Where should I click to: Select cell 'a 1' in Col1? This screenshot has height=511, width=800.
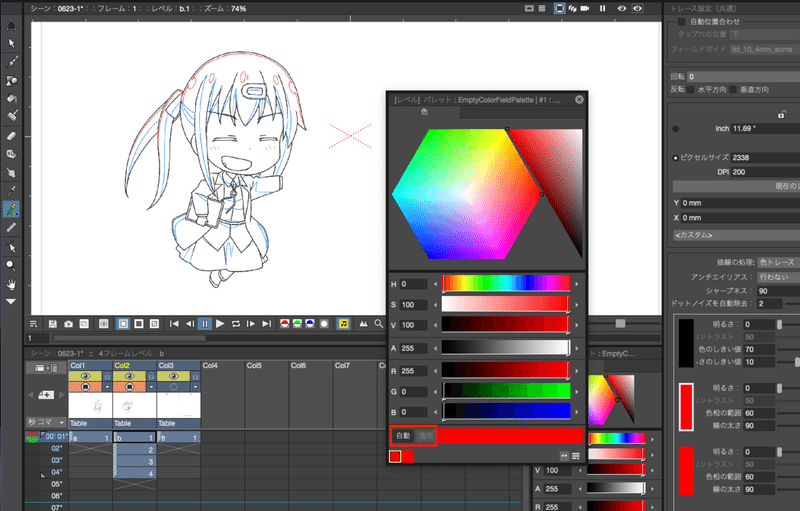(x=90, y=438)
